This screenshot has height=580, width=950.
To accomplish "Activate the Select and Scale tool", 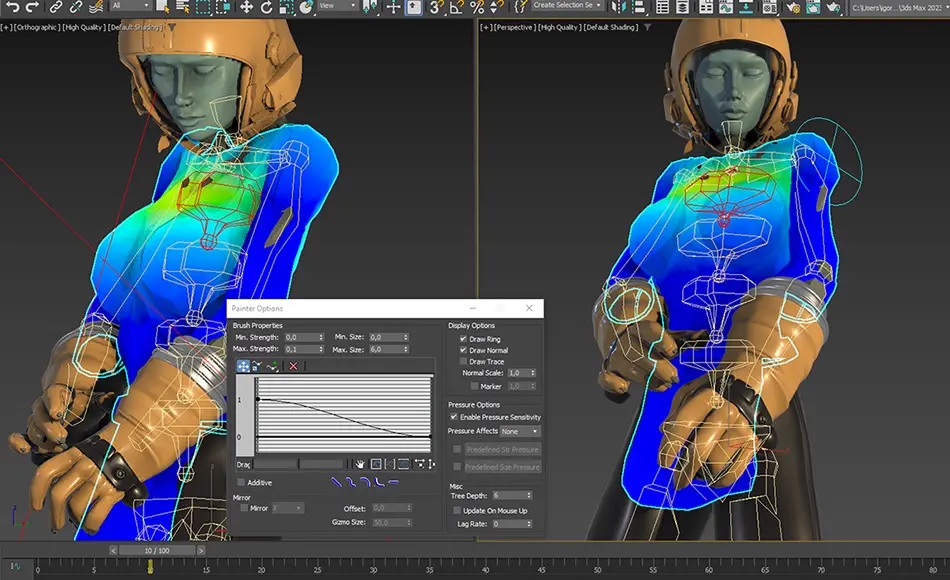I will [285, 7].
